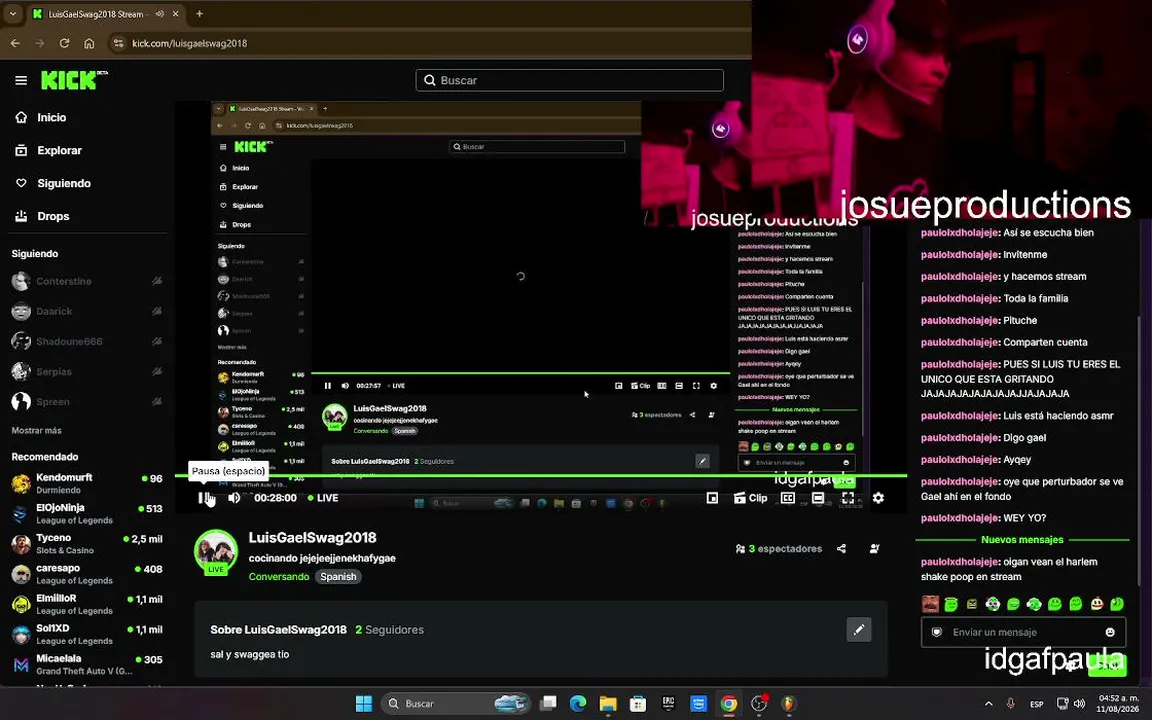Open recommended channel ElmilloR

87,604
